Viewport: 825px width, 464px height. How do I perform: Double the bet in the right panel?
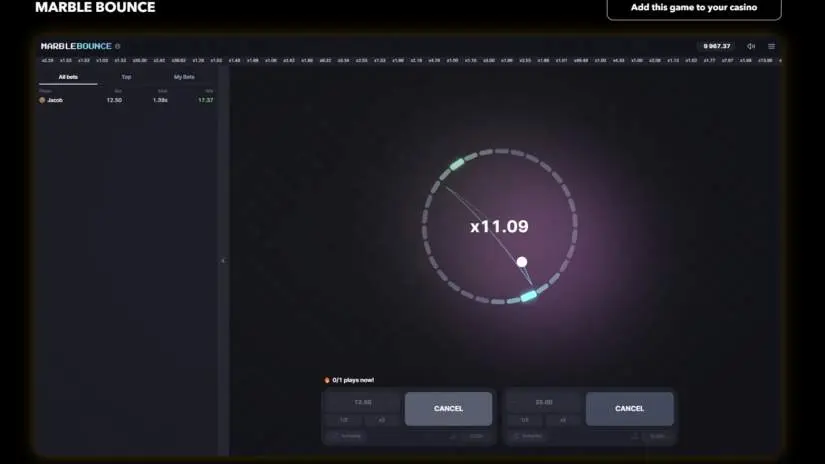[x=563, y=420]
